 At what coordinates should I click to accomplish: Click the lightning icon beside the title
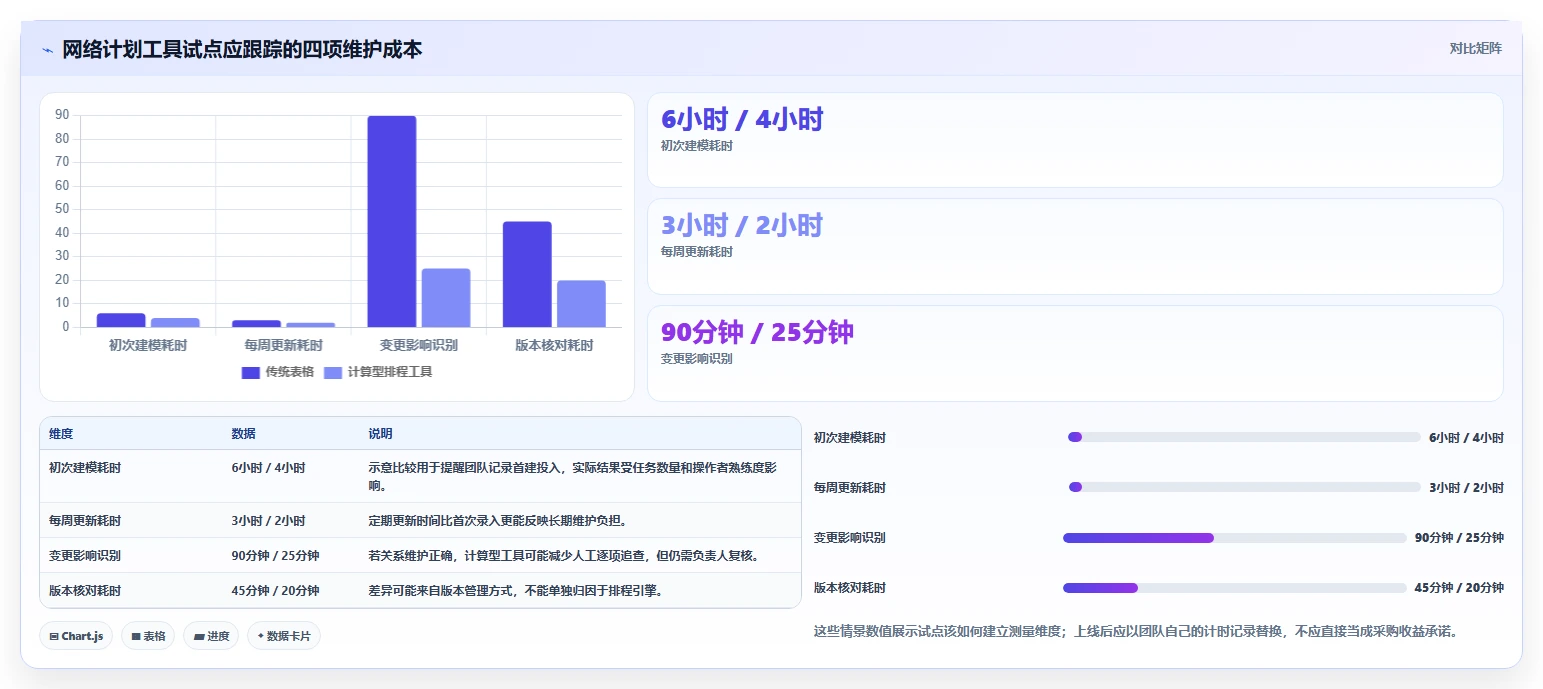coord(47,49)
